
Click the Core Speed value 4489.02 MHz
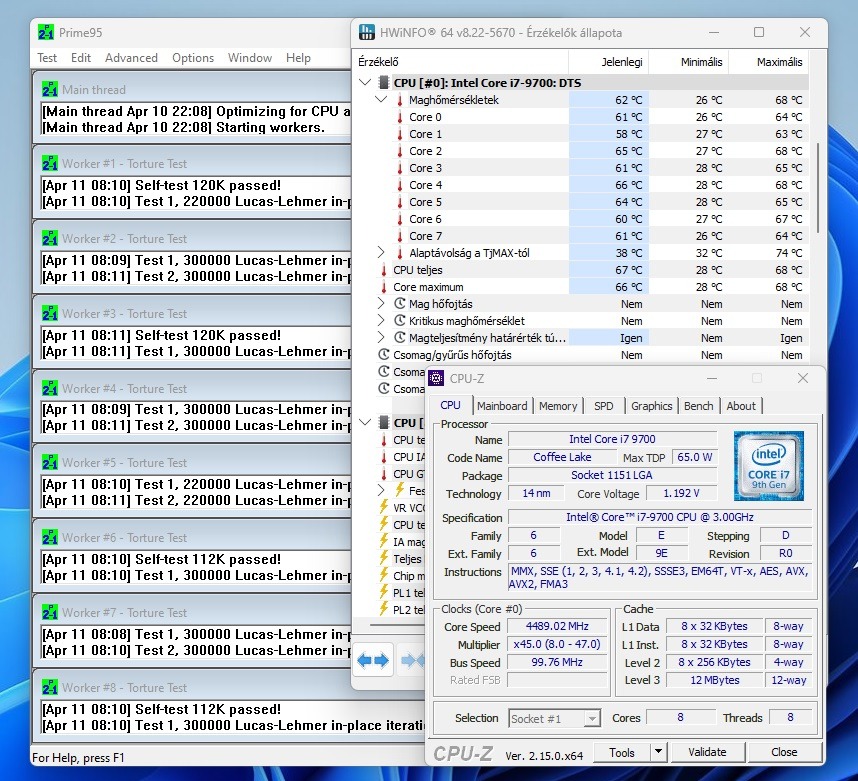pyautogui.click(x=557, y=626)
